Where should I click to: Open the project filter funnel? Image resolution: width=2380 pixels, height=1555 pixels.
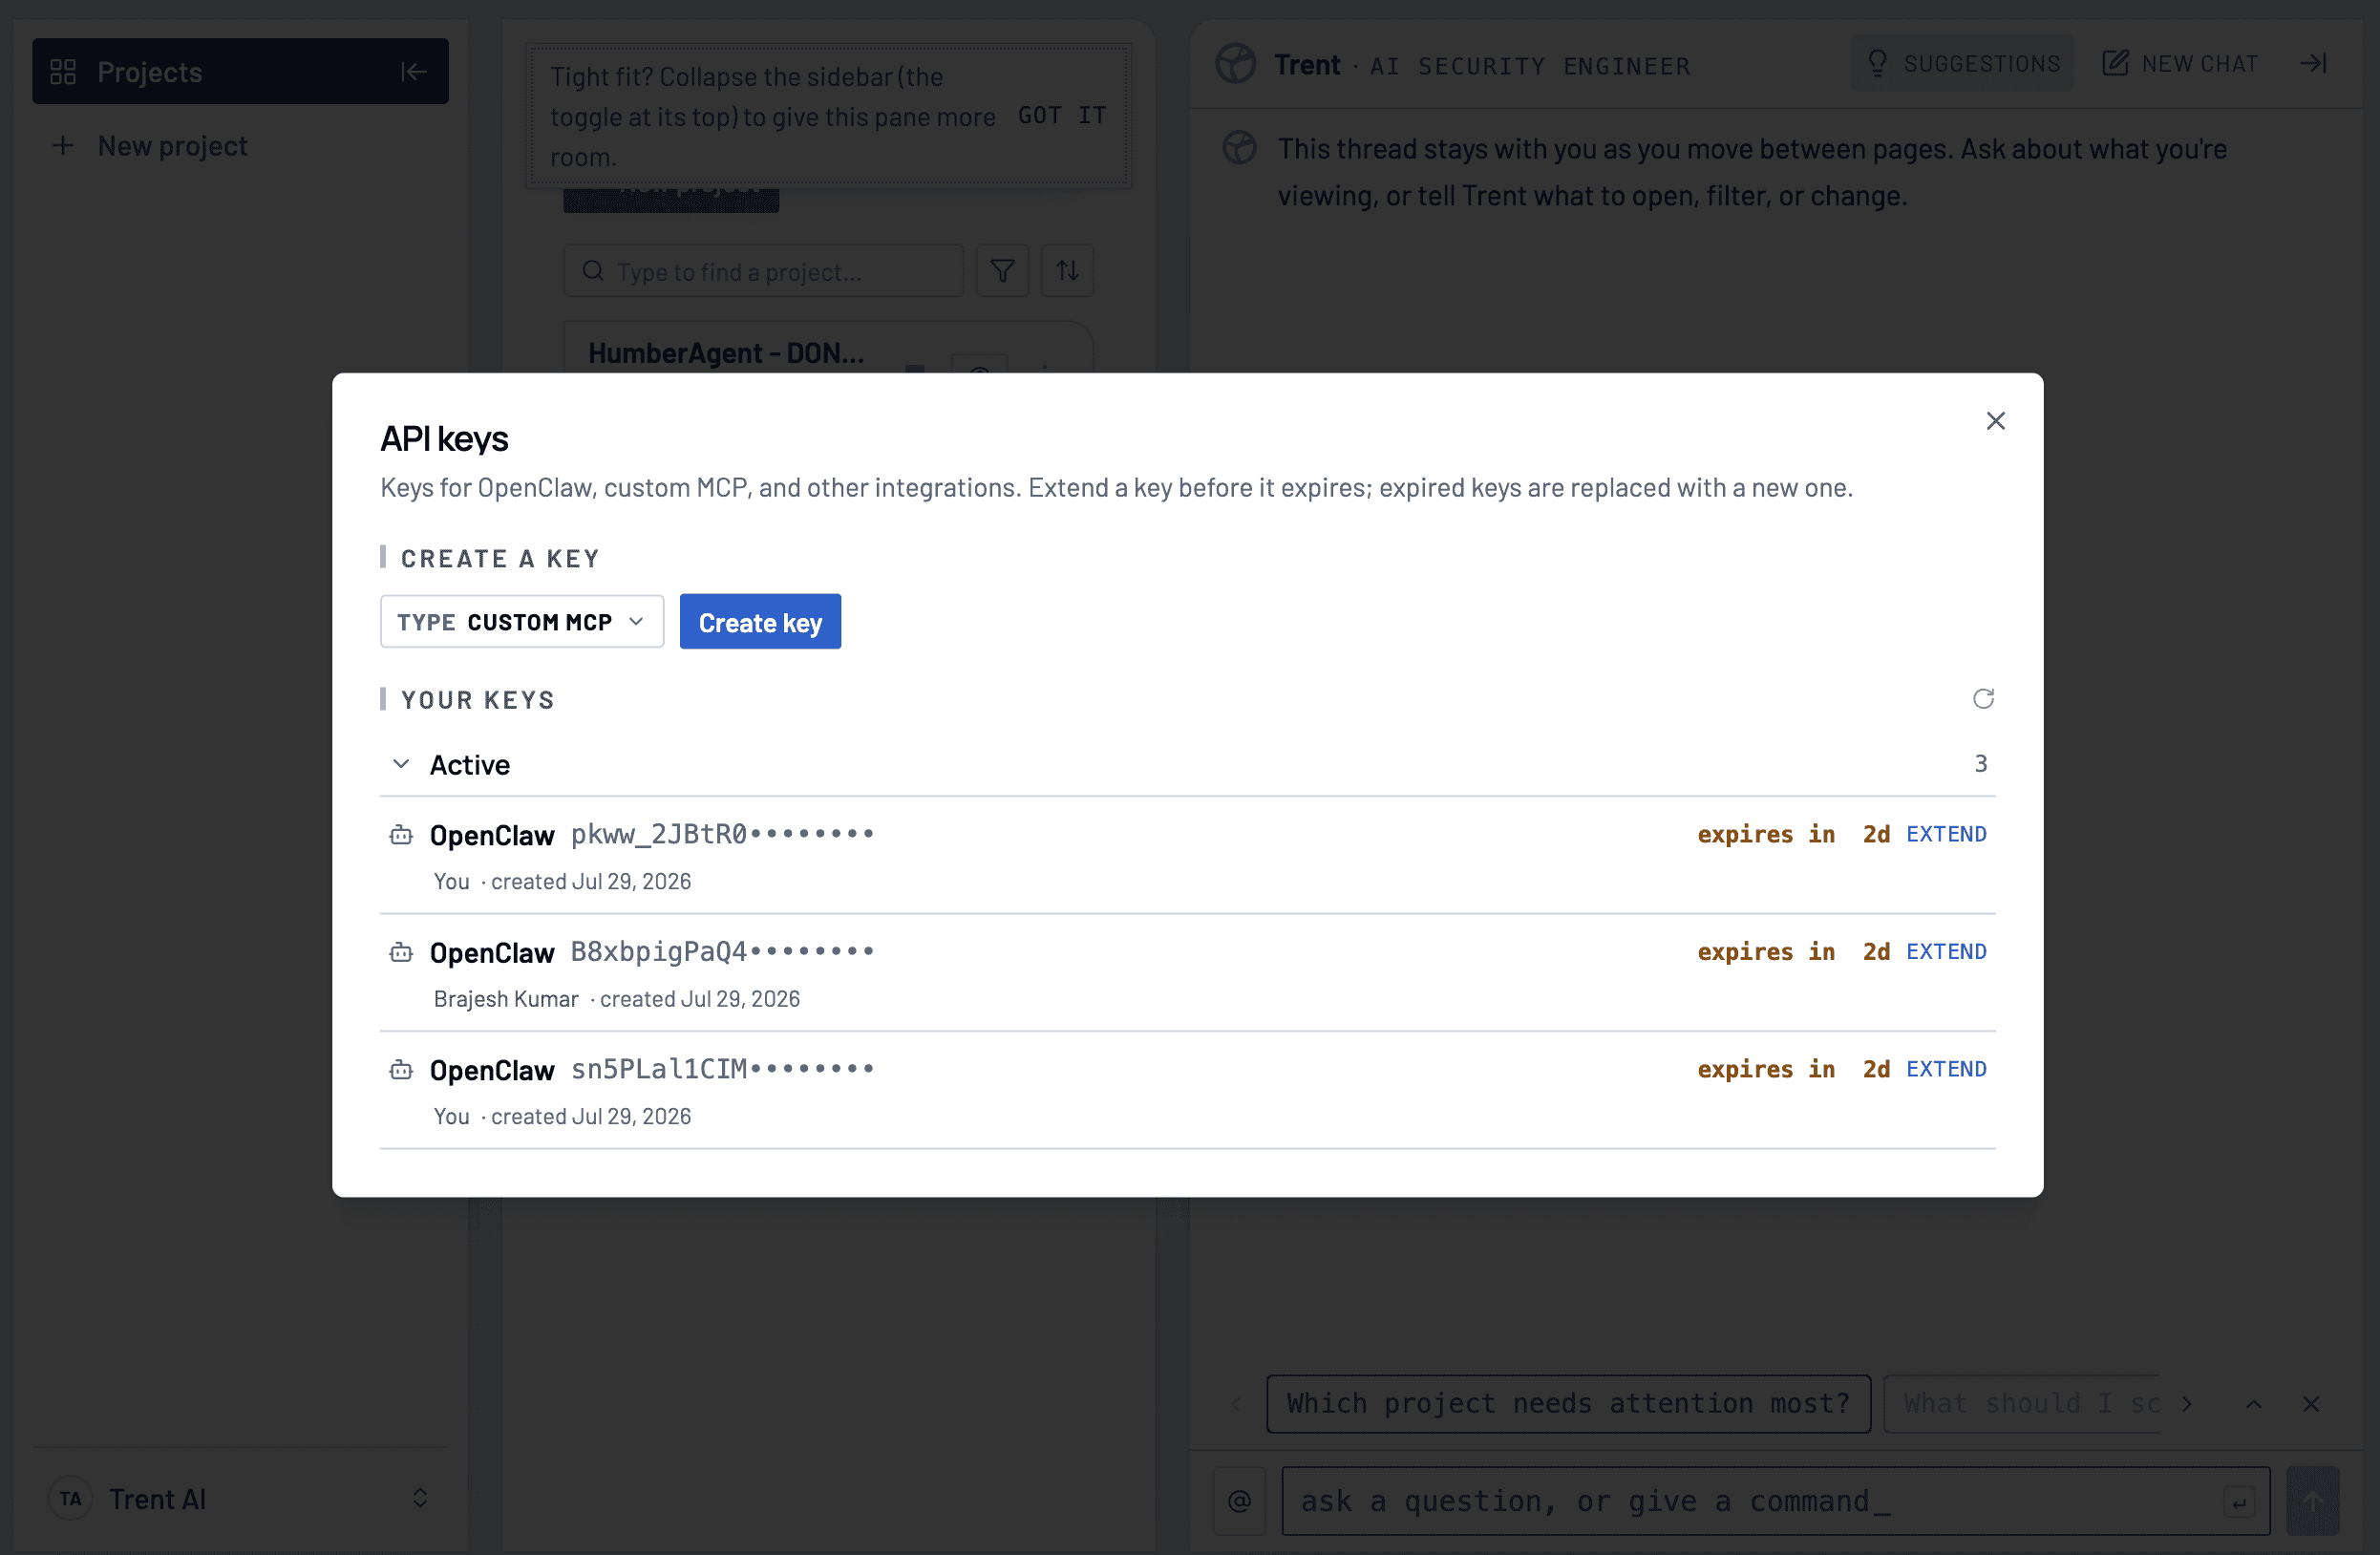(1002, 271)
